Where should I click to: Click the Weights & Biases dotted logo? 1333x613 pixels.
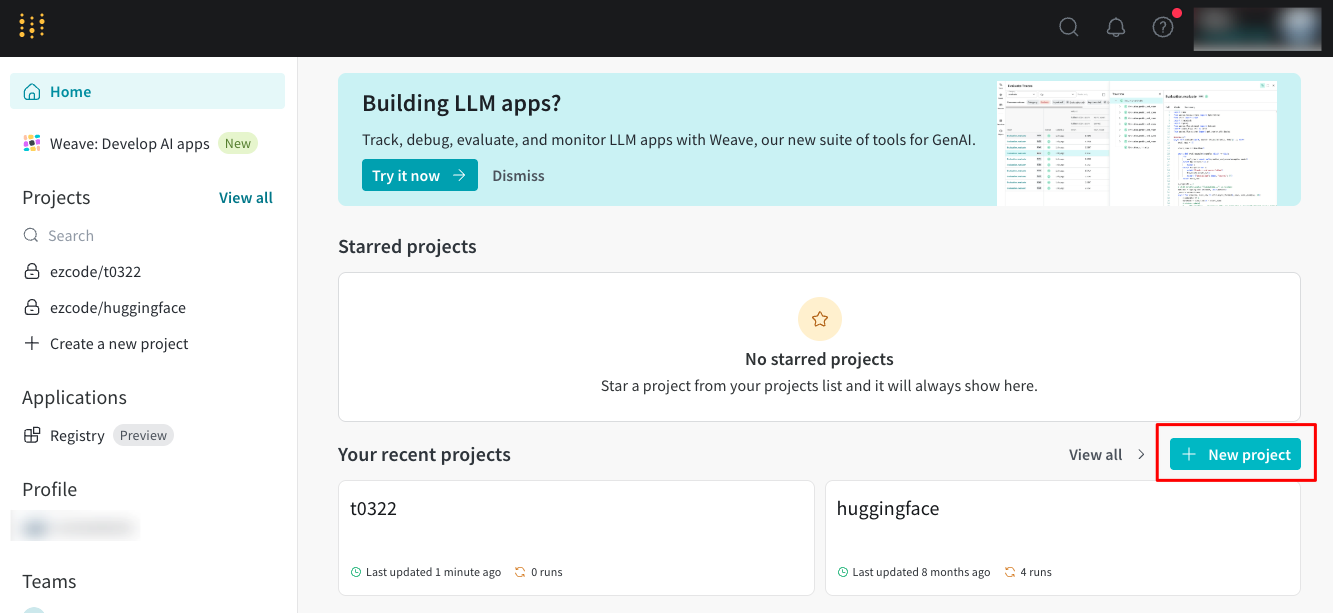pyautogui.click(x=32, y=26)
